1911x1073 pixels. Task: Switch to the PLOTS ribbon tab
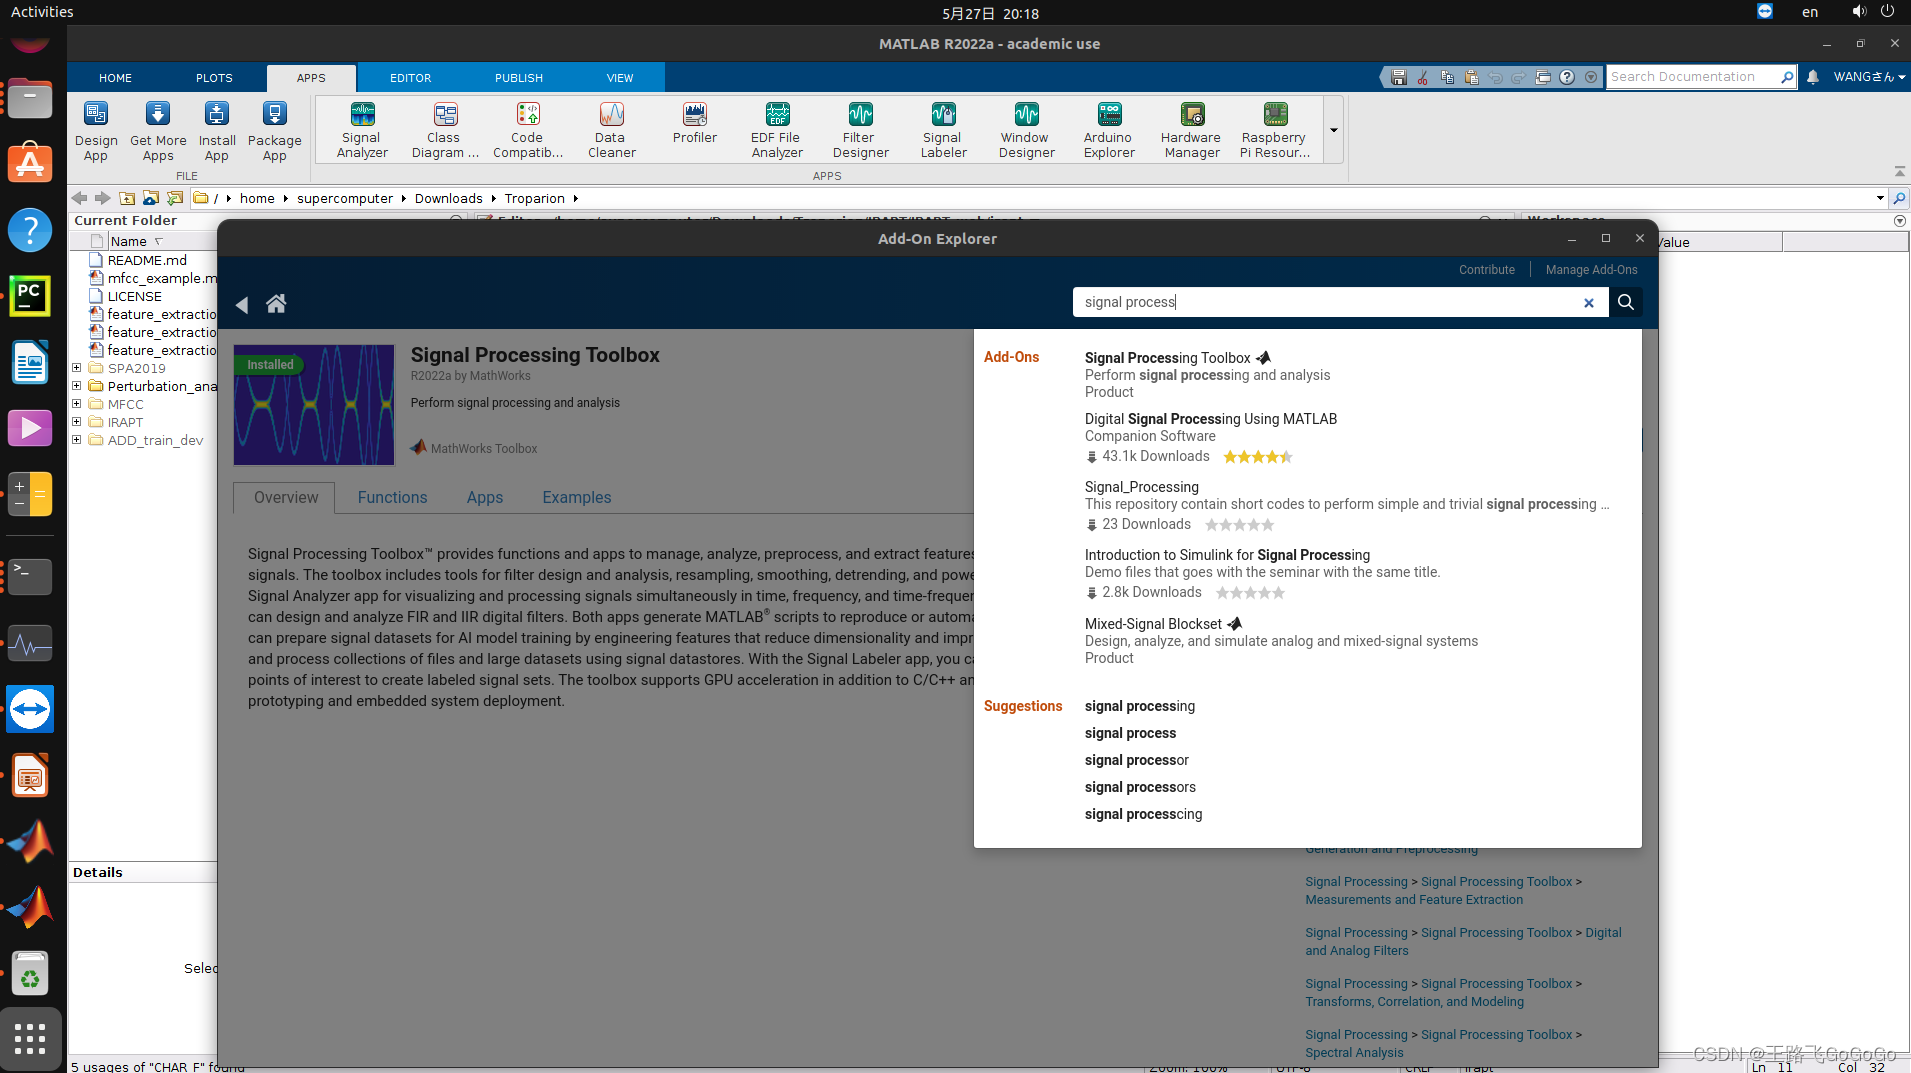[x=214, y=77]
